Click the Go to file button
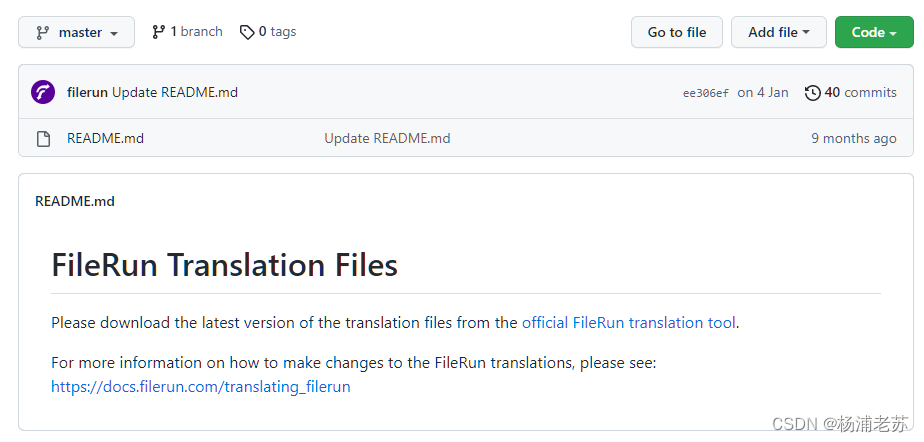The image size is (924, 442). click(x=676, y=32)
